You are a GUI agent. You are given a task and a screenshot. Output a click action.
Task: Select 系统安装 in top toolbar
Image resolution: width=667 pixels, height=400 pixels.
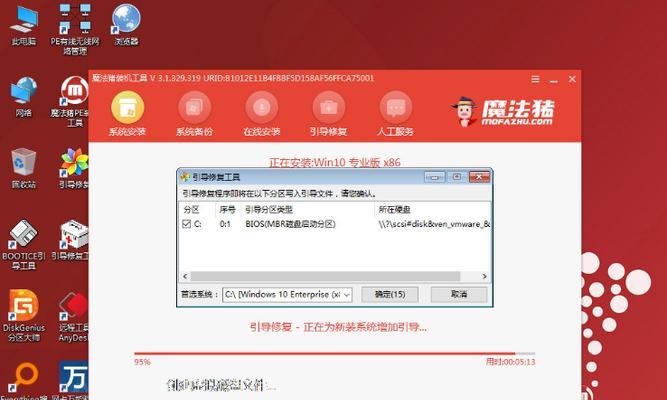point(127,114)
